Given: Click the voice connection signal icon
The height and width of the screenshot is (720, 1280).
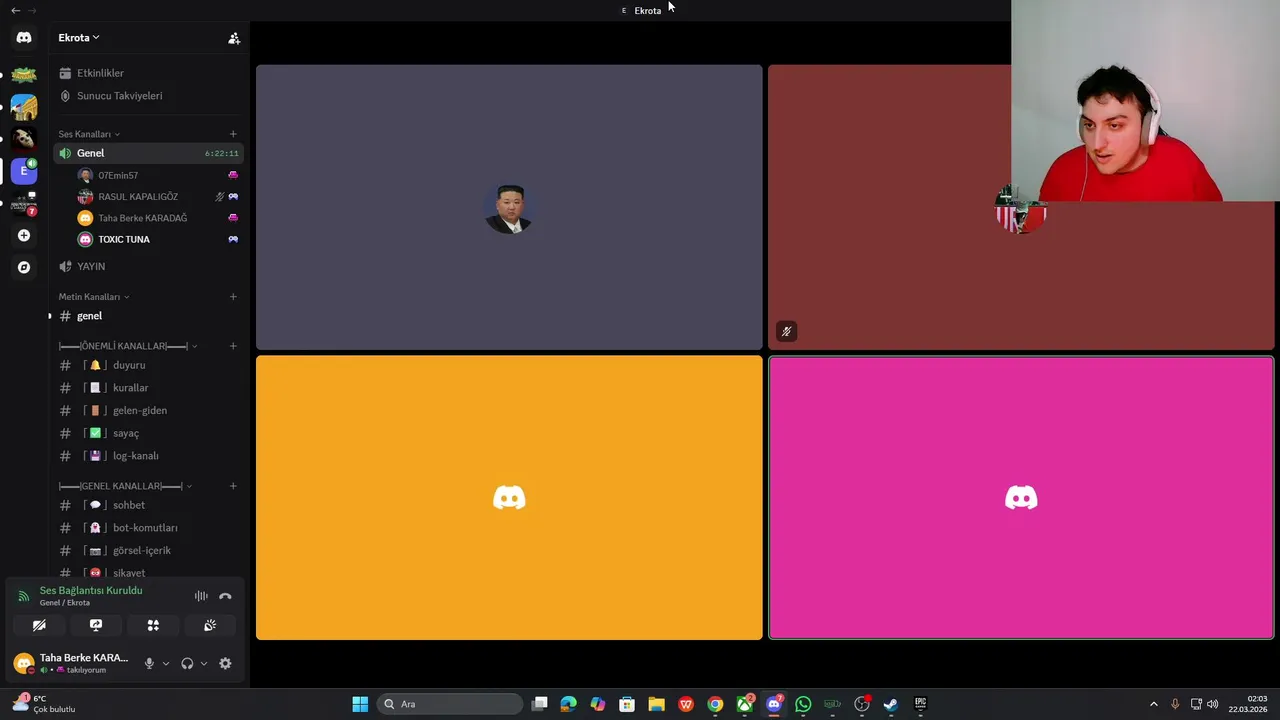Looking at the screenshot, I should click(24, 596).
